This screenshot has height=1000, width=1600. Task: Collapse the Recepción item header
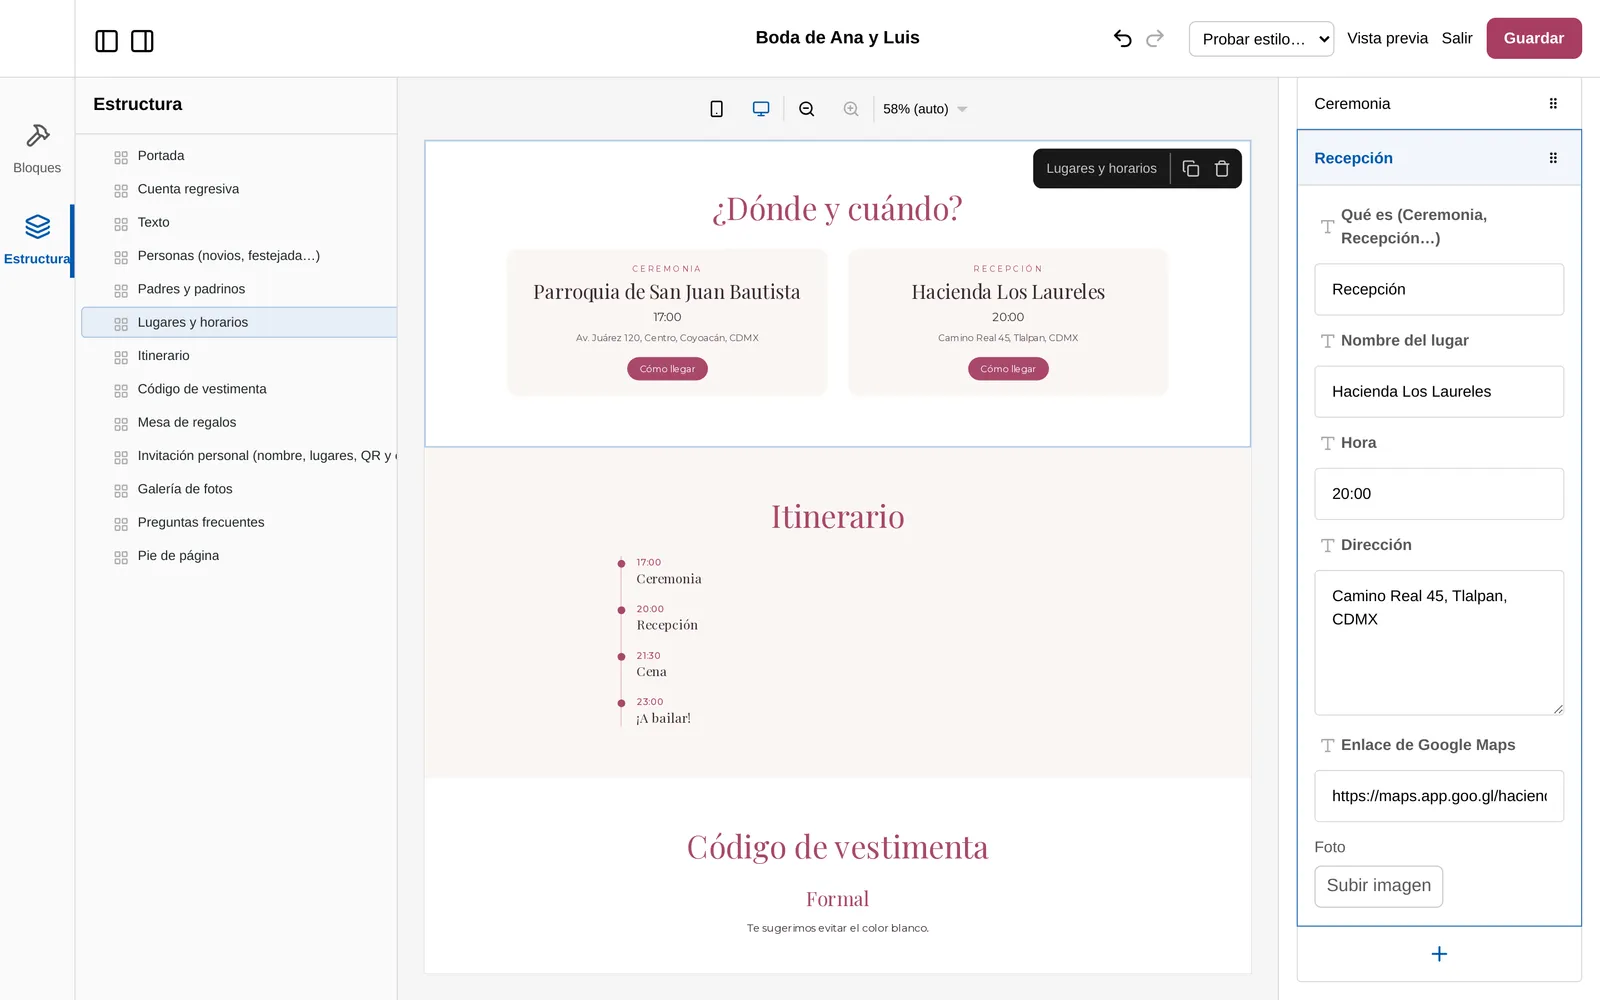pos(1439,158)
